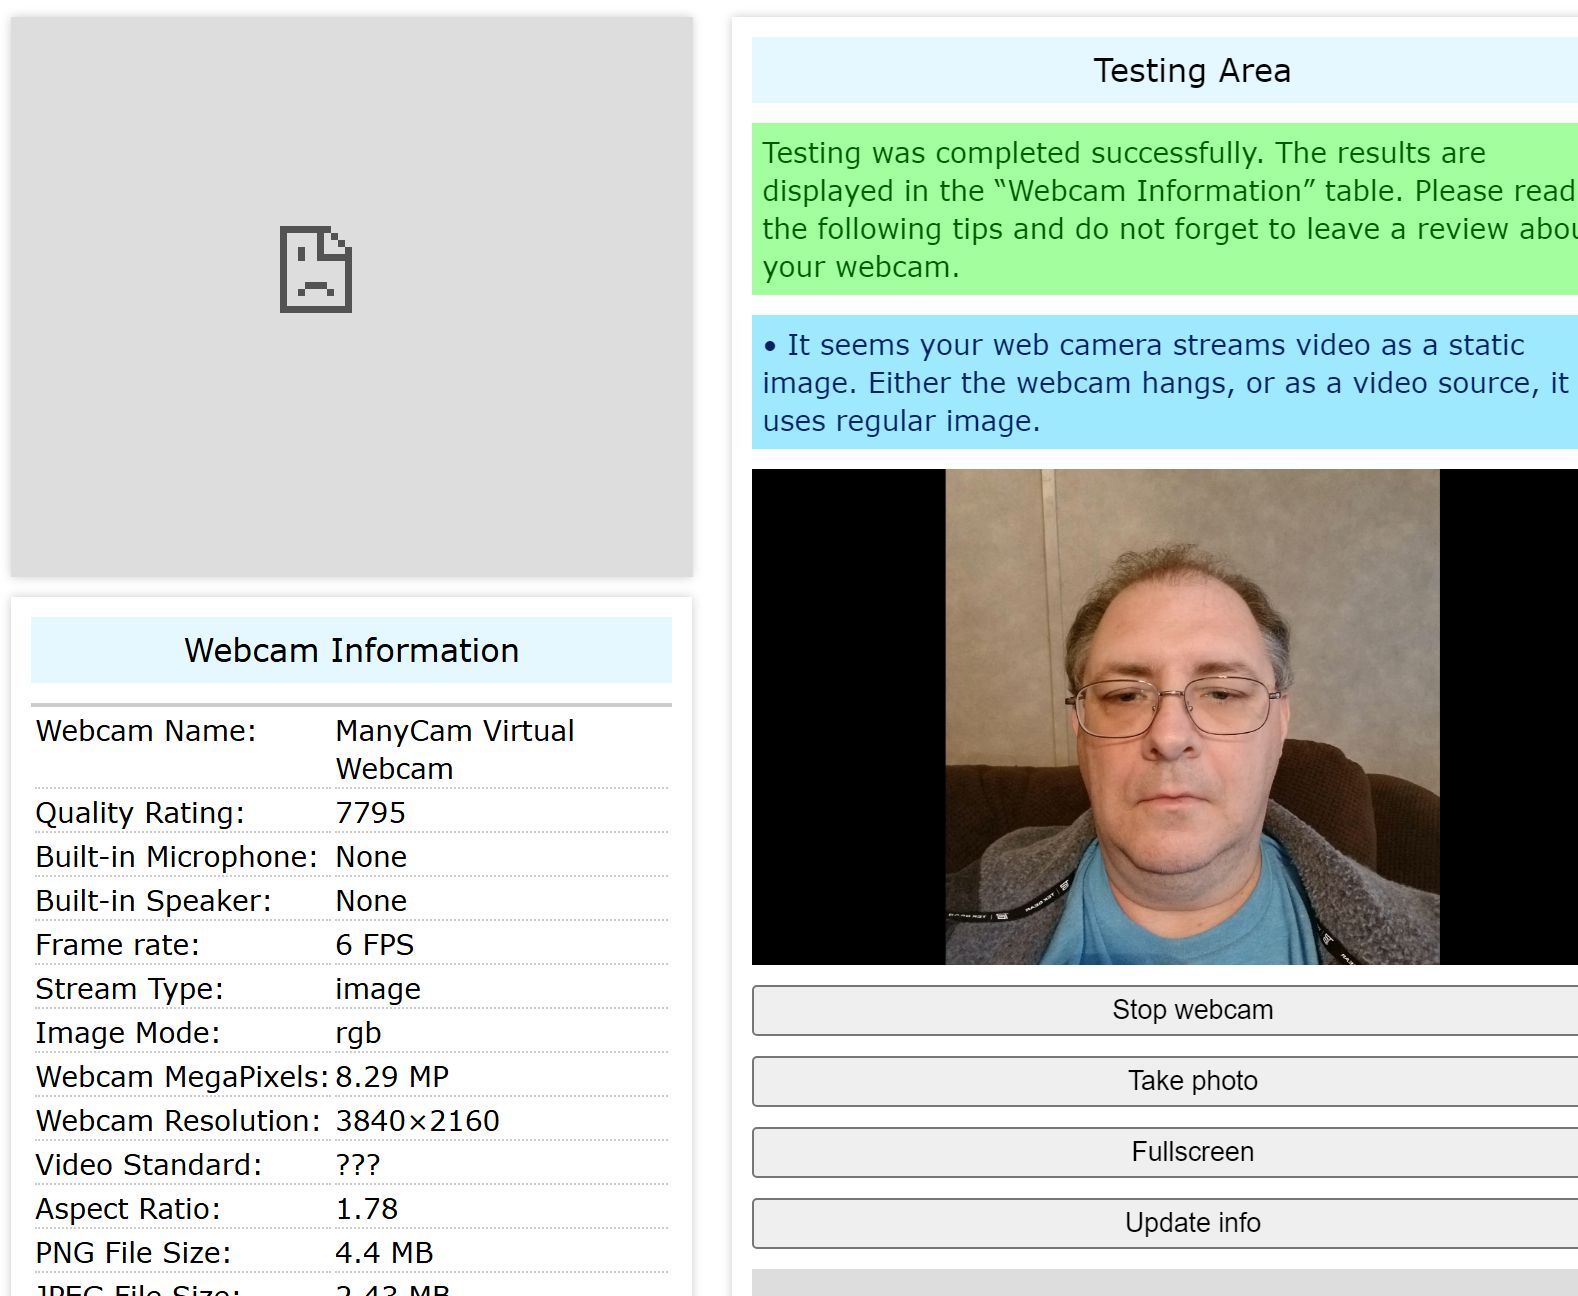Click the Video Standard ??? value
Screen dimensions: 1578x1296
pyautogui.click(x=358, y=1165)
